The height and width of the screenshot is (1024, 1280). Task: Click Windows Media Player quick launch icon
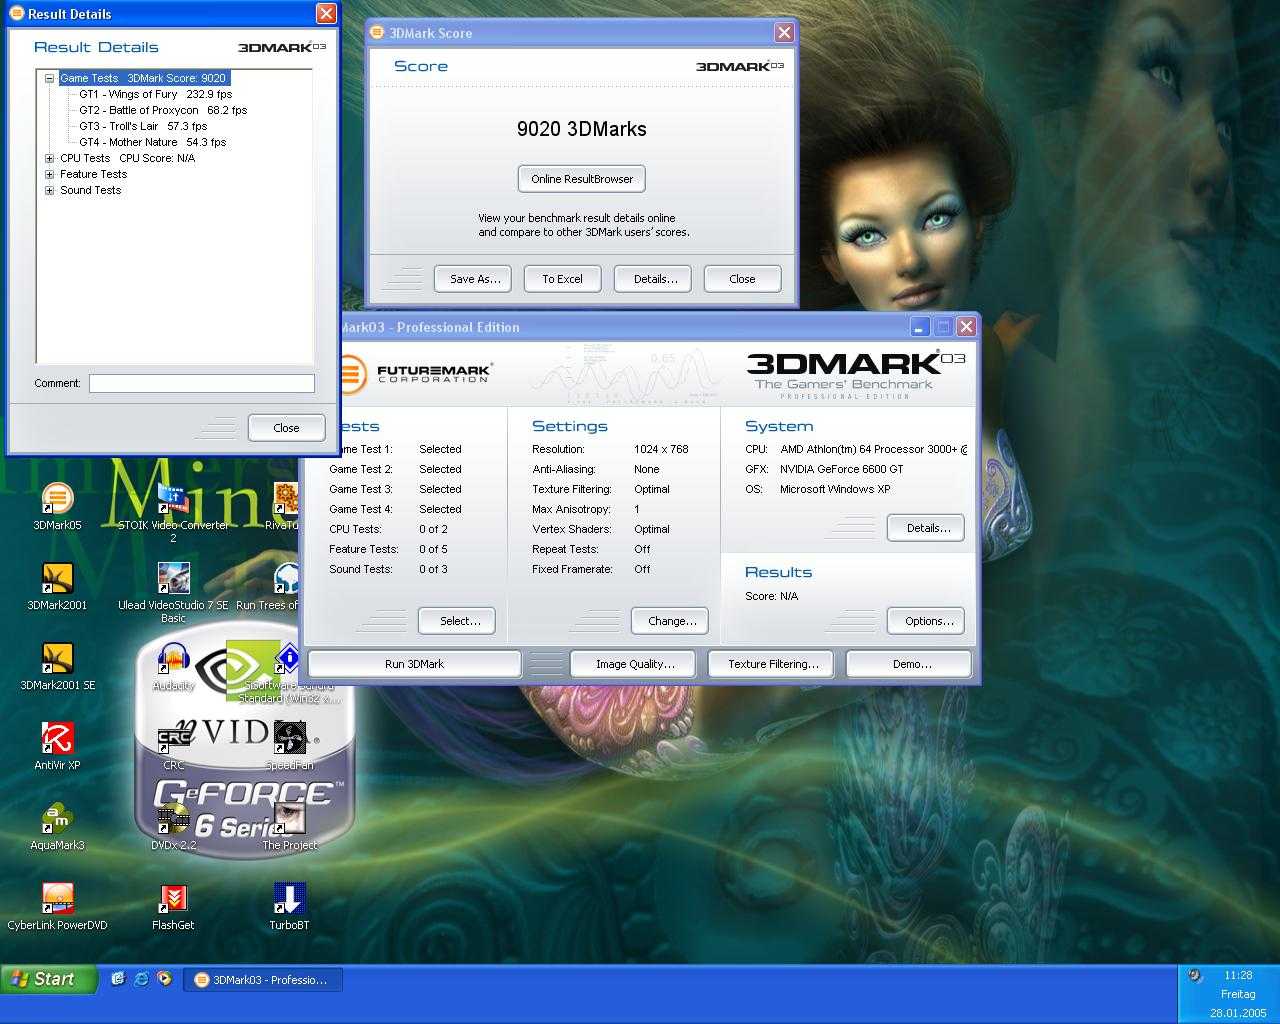coord(164,979)
